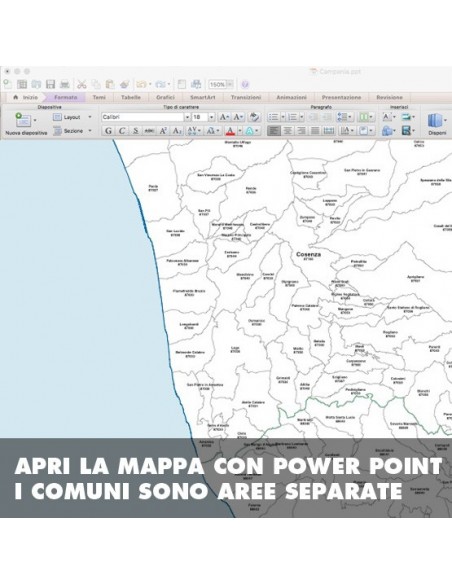This screenshot has width=452, height=584.
Task: Toggle italic with the C button
Action: click(122, 131)
